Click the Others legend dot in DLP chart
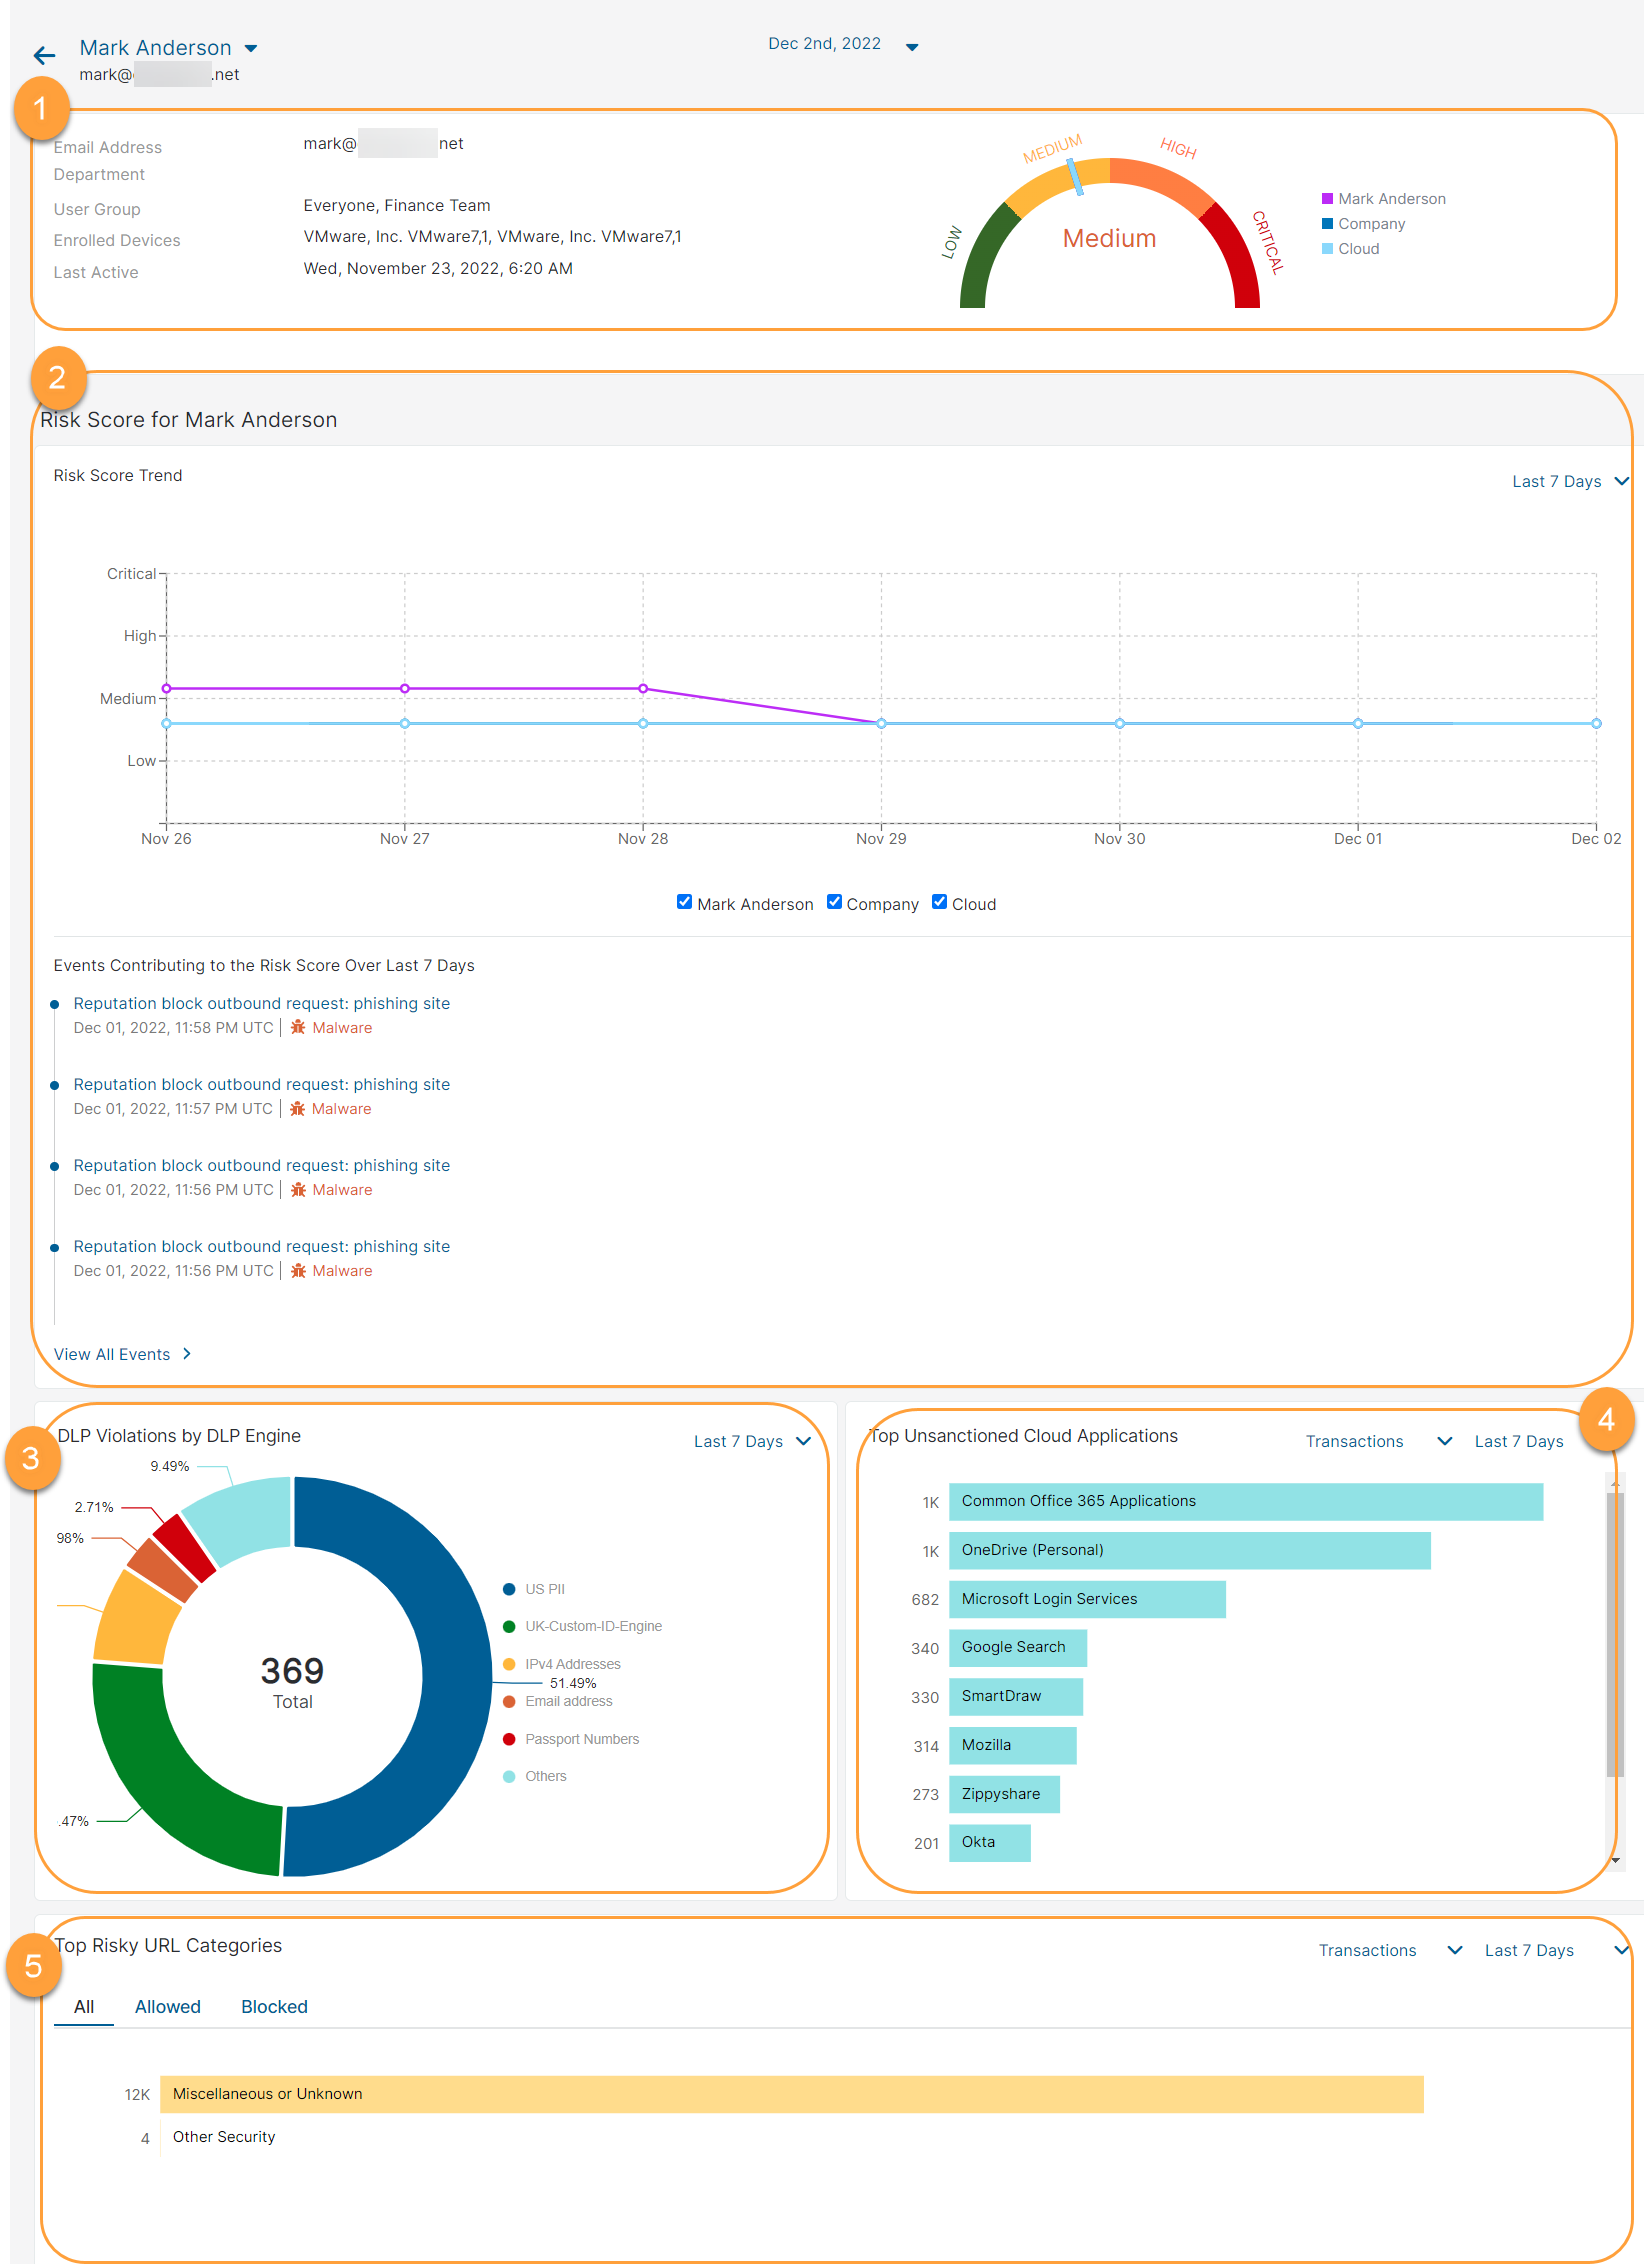 (x=510, y=1775)
